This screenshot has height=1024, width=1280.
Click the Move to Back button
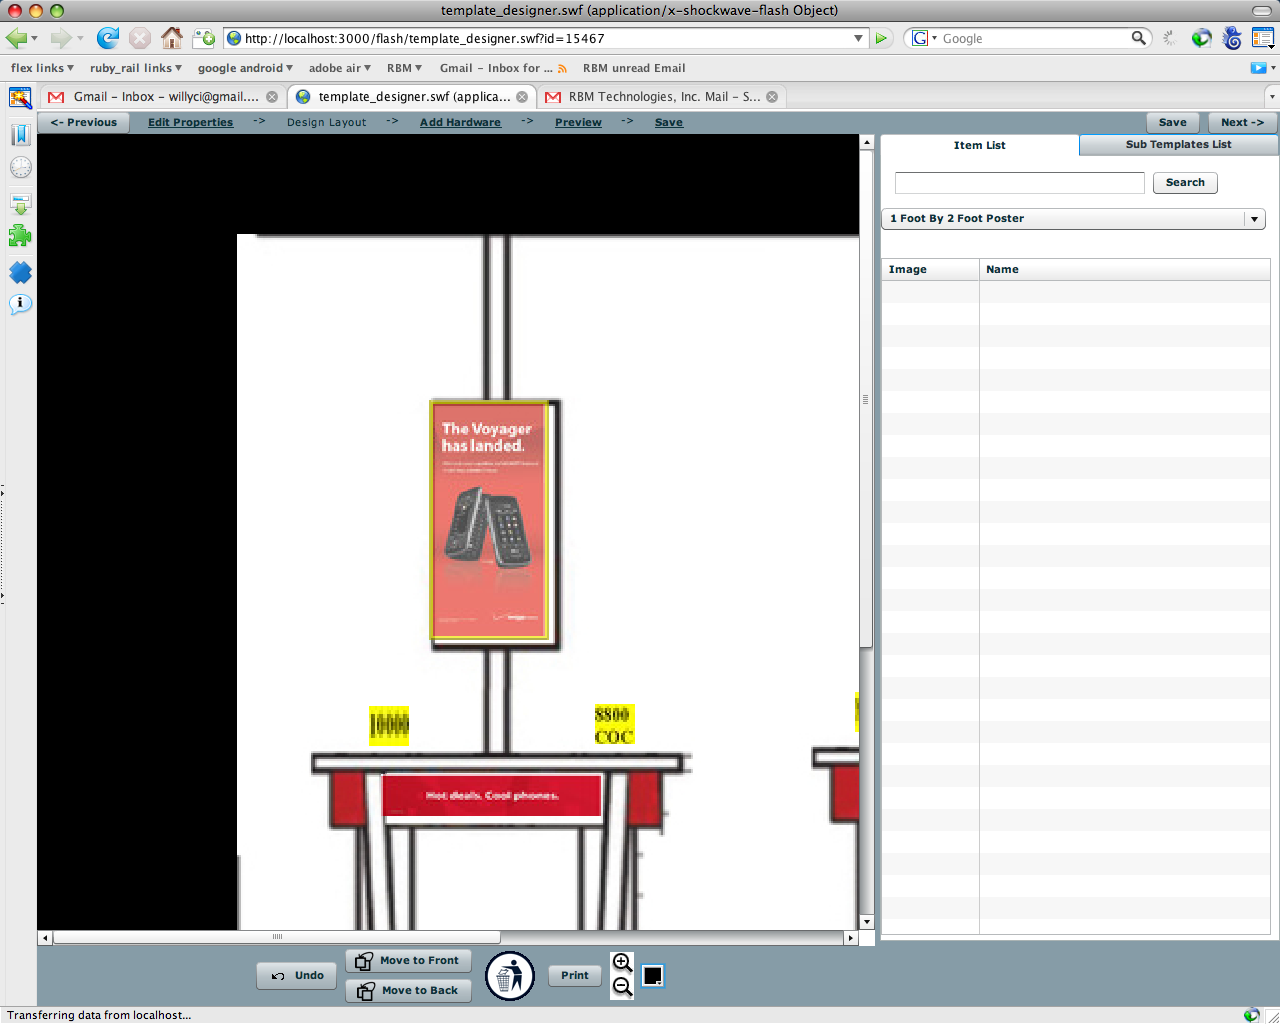click(408, 991)
